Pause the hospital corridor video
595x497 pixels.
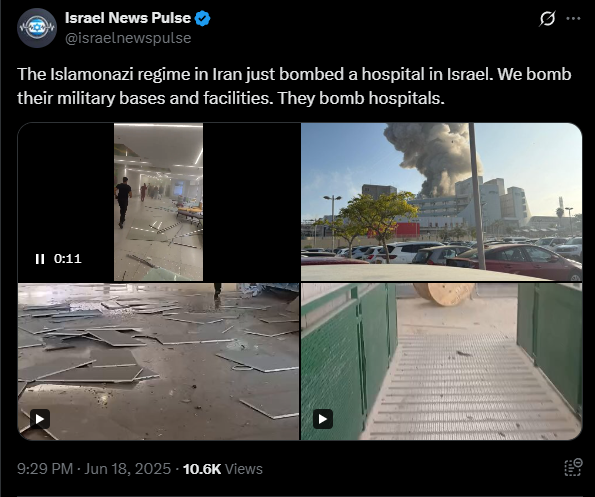click(x=40, y=259)
